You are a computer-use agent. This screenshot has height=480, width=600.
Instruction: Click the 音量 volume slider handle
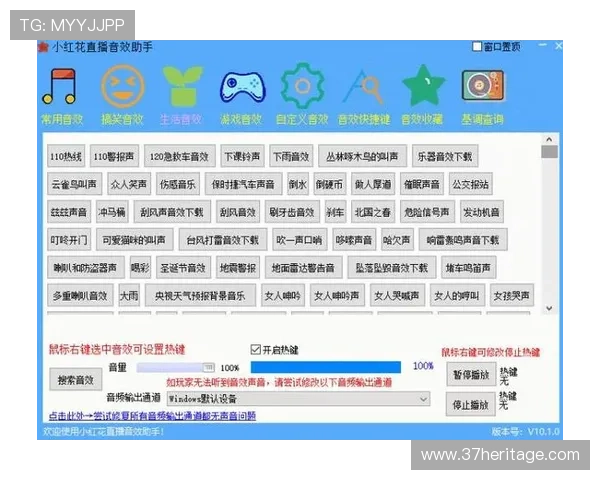click(x=209, y=367)
